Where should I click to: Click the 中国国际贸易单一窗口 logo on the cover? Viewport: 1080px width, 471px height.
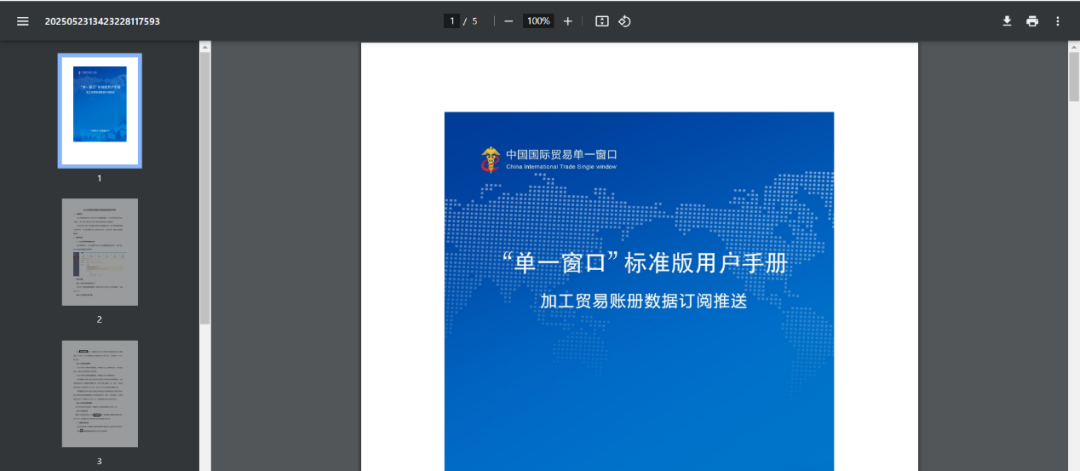tap(549, 158)
